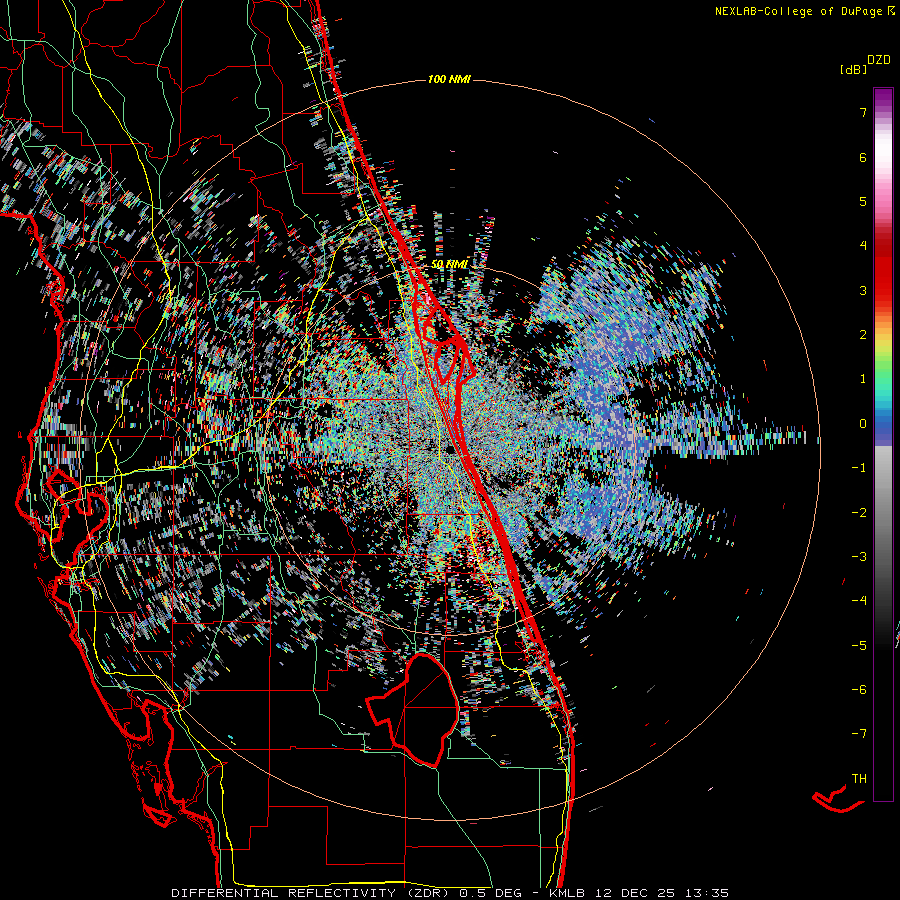The width and height of the screenshot is (900, 900).
Task: Click the 6 value on the color scale
Action: (x=863, y=157)
